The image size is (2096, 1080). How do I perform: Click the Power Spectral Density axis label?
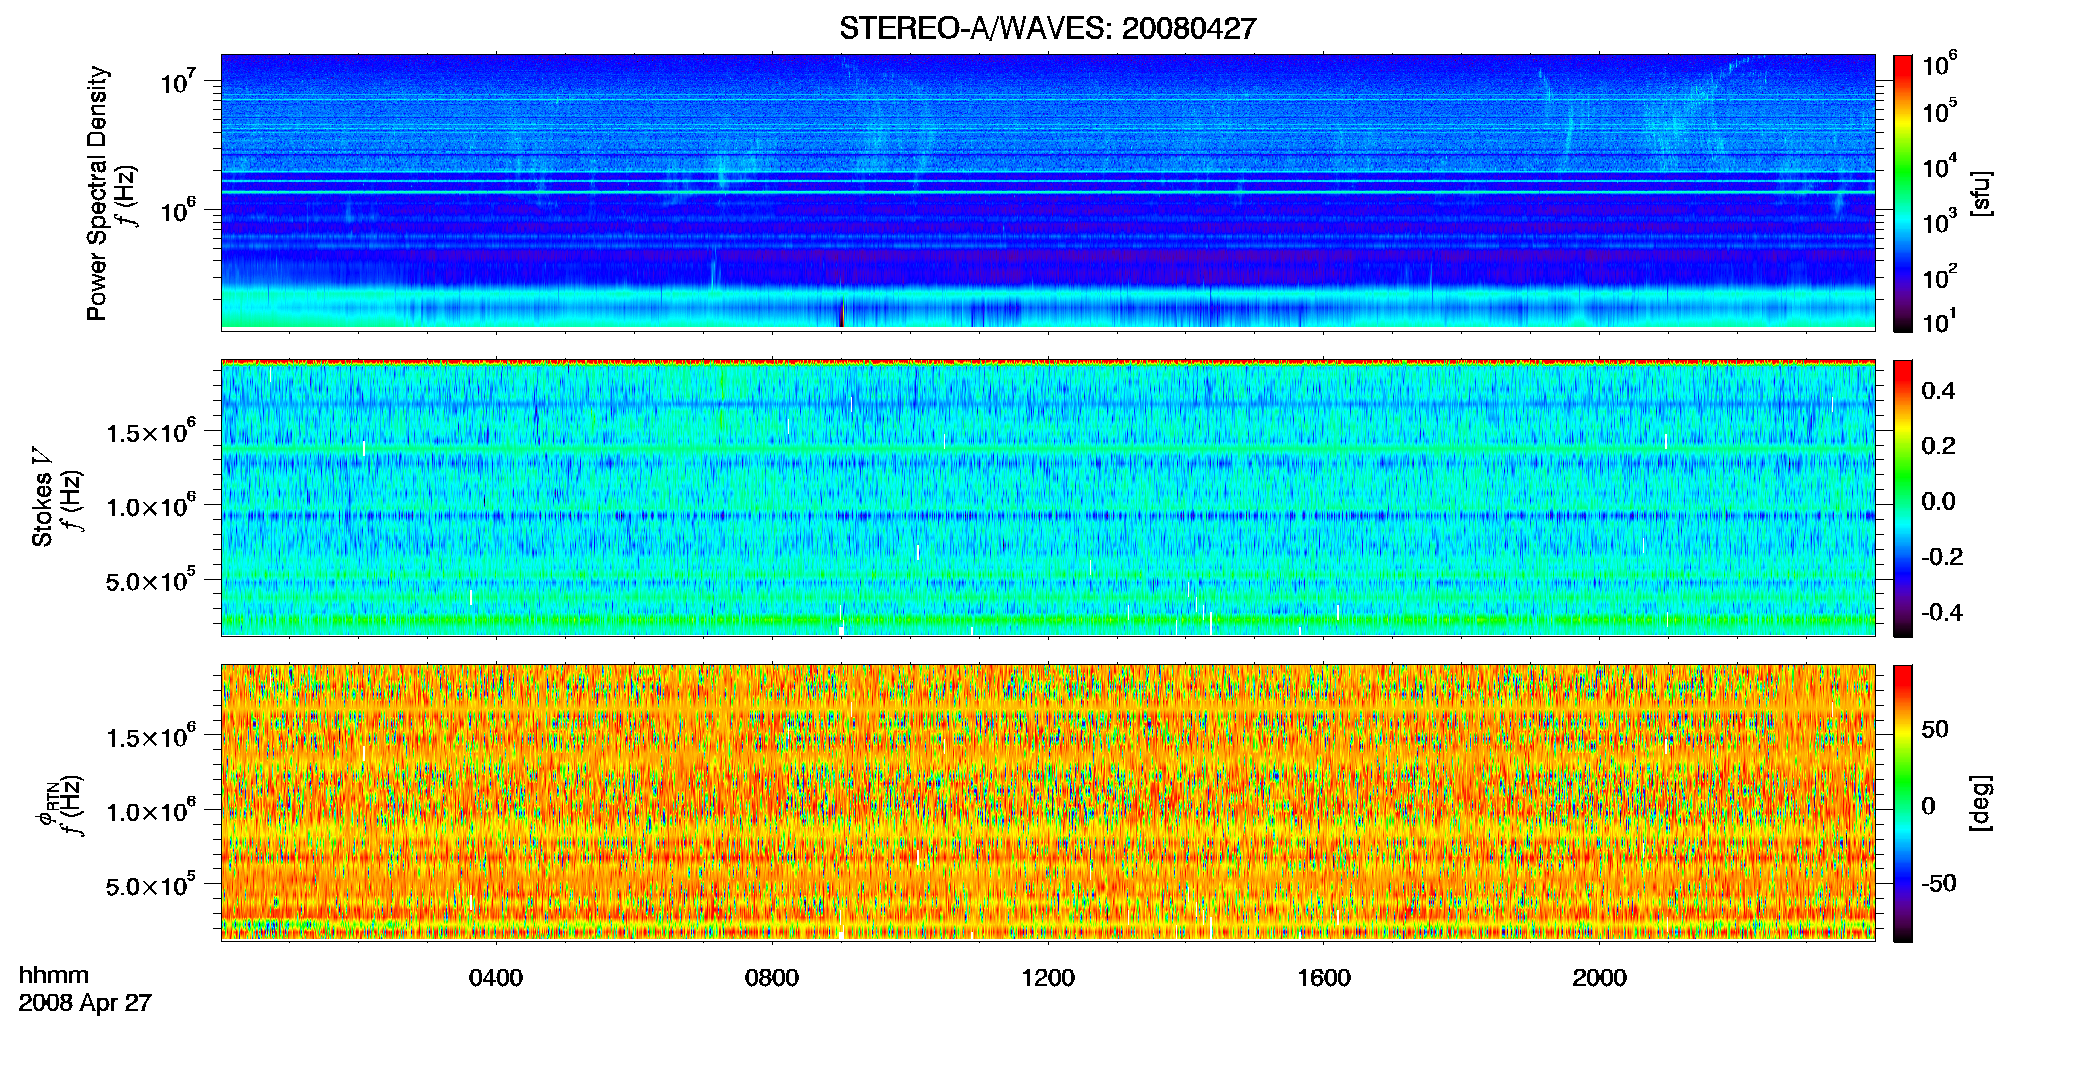pos(97,193)
